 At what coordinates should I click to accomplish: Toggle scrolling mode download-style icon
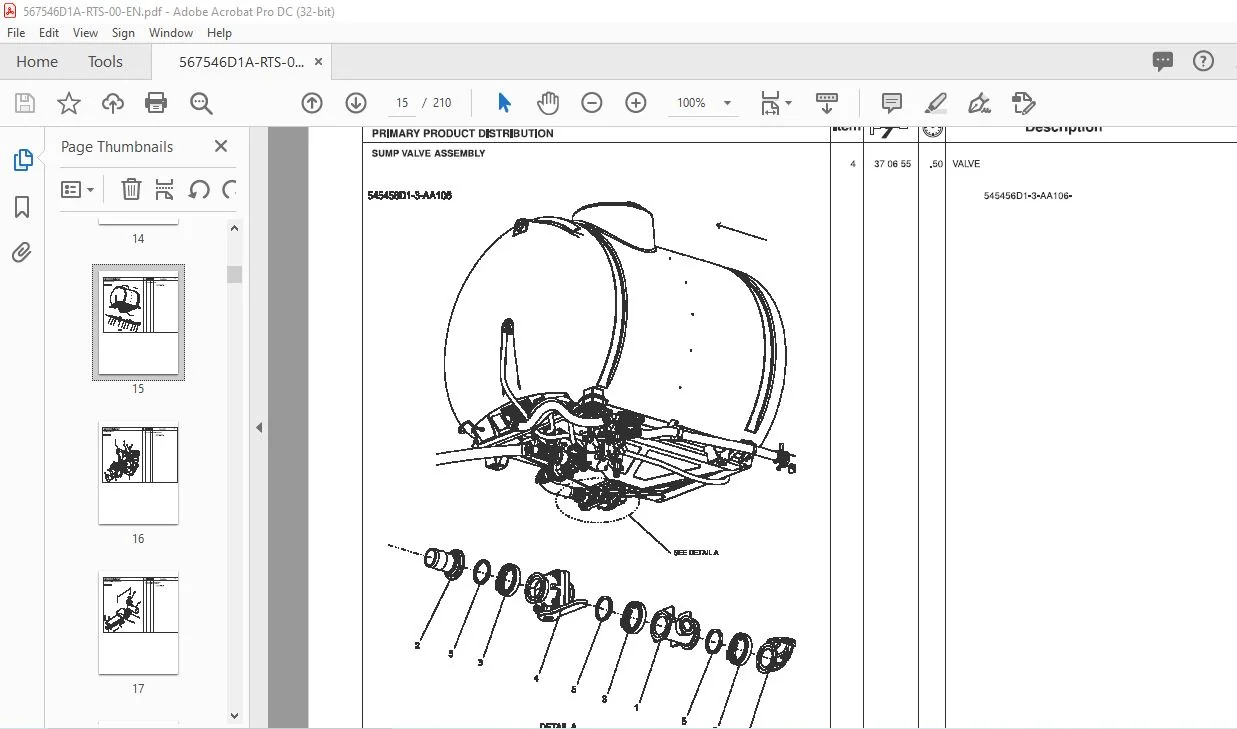coord(827,103)
